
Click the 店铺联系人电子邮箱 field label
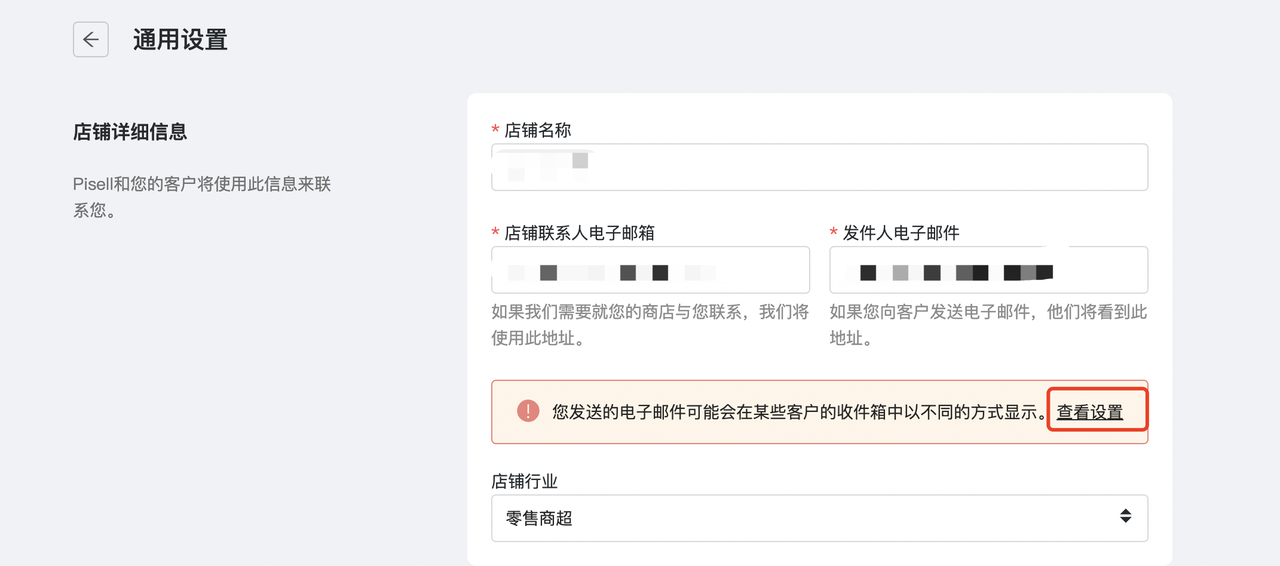tap(579, 233)
